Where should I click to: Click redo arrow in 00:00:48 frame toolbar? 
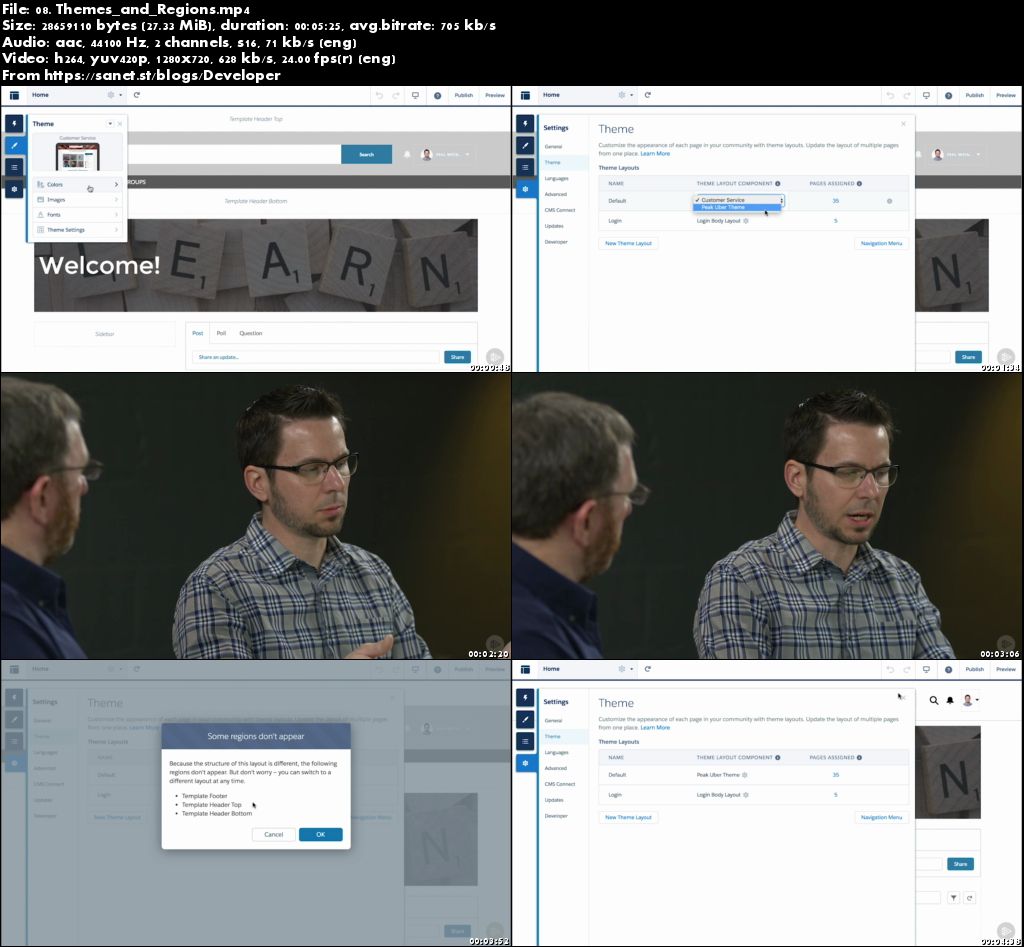[x=396, y=95]
